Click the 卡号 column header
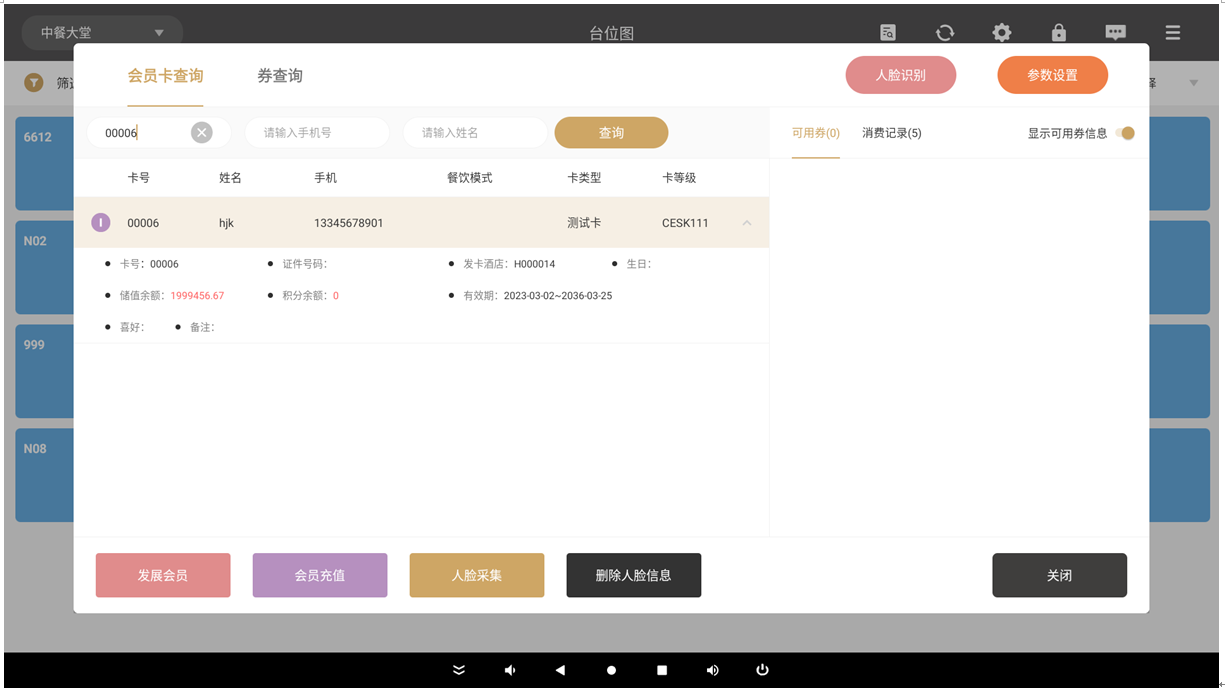The width and height of the screenshot is (1225, 688). (139, 178)
